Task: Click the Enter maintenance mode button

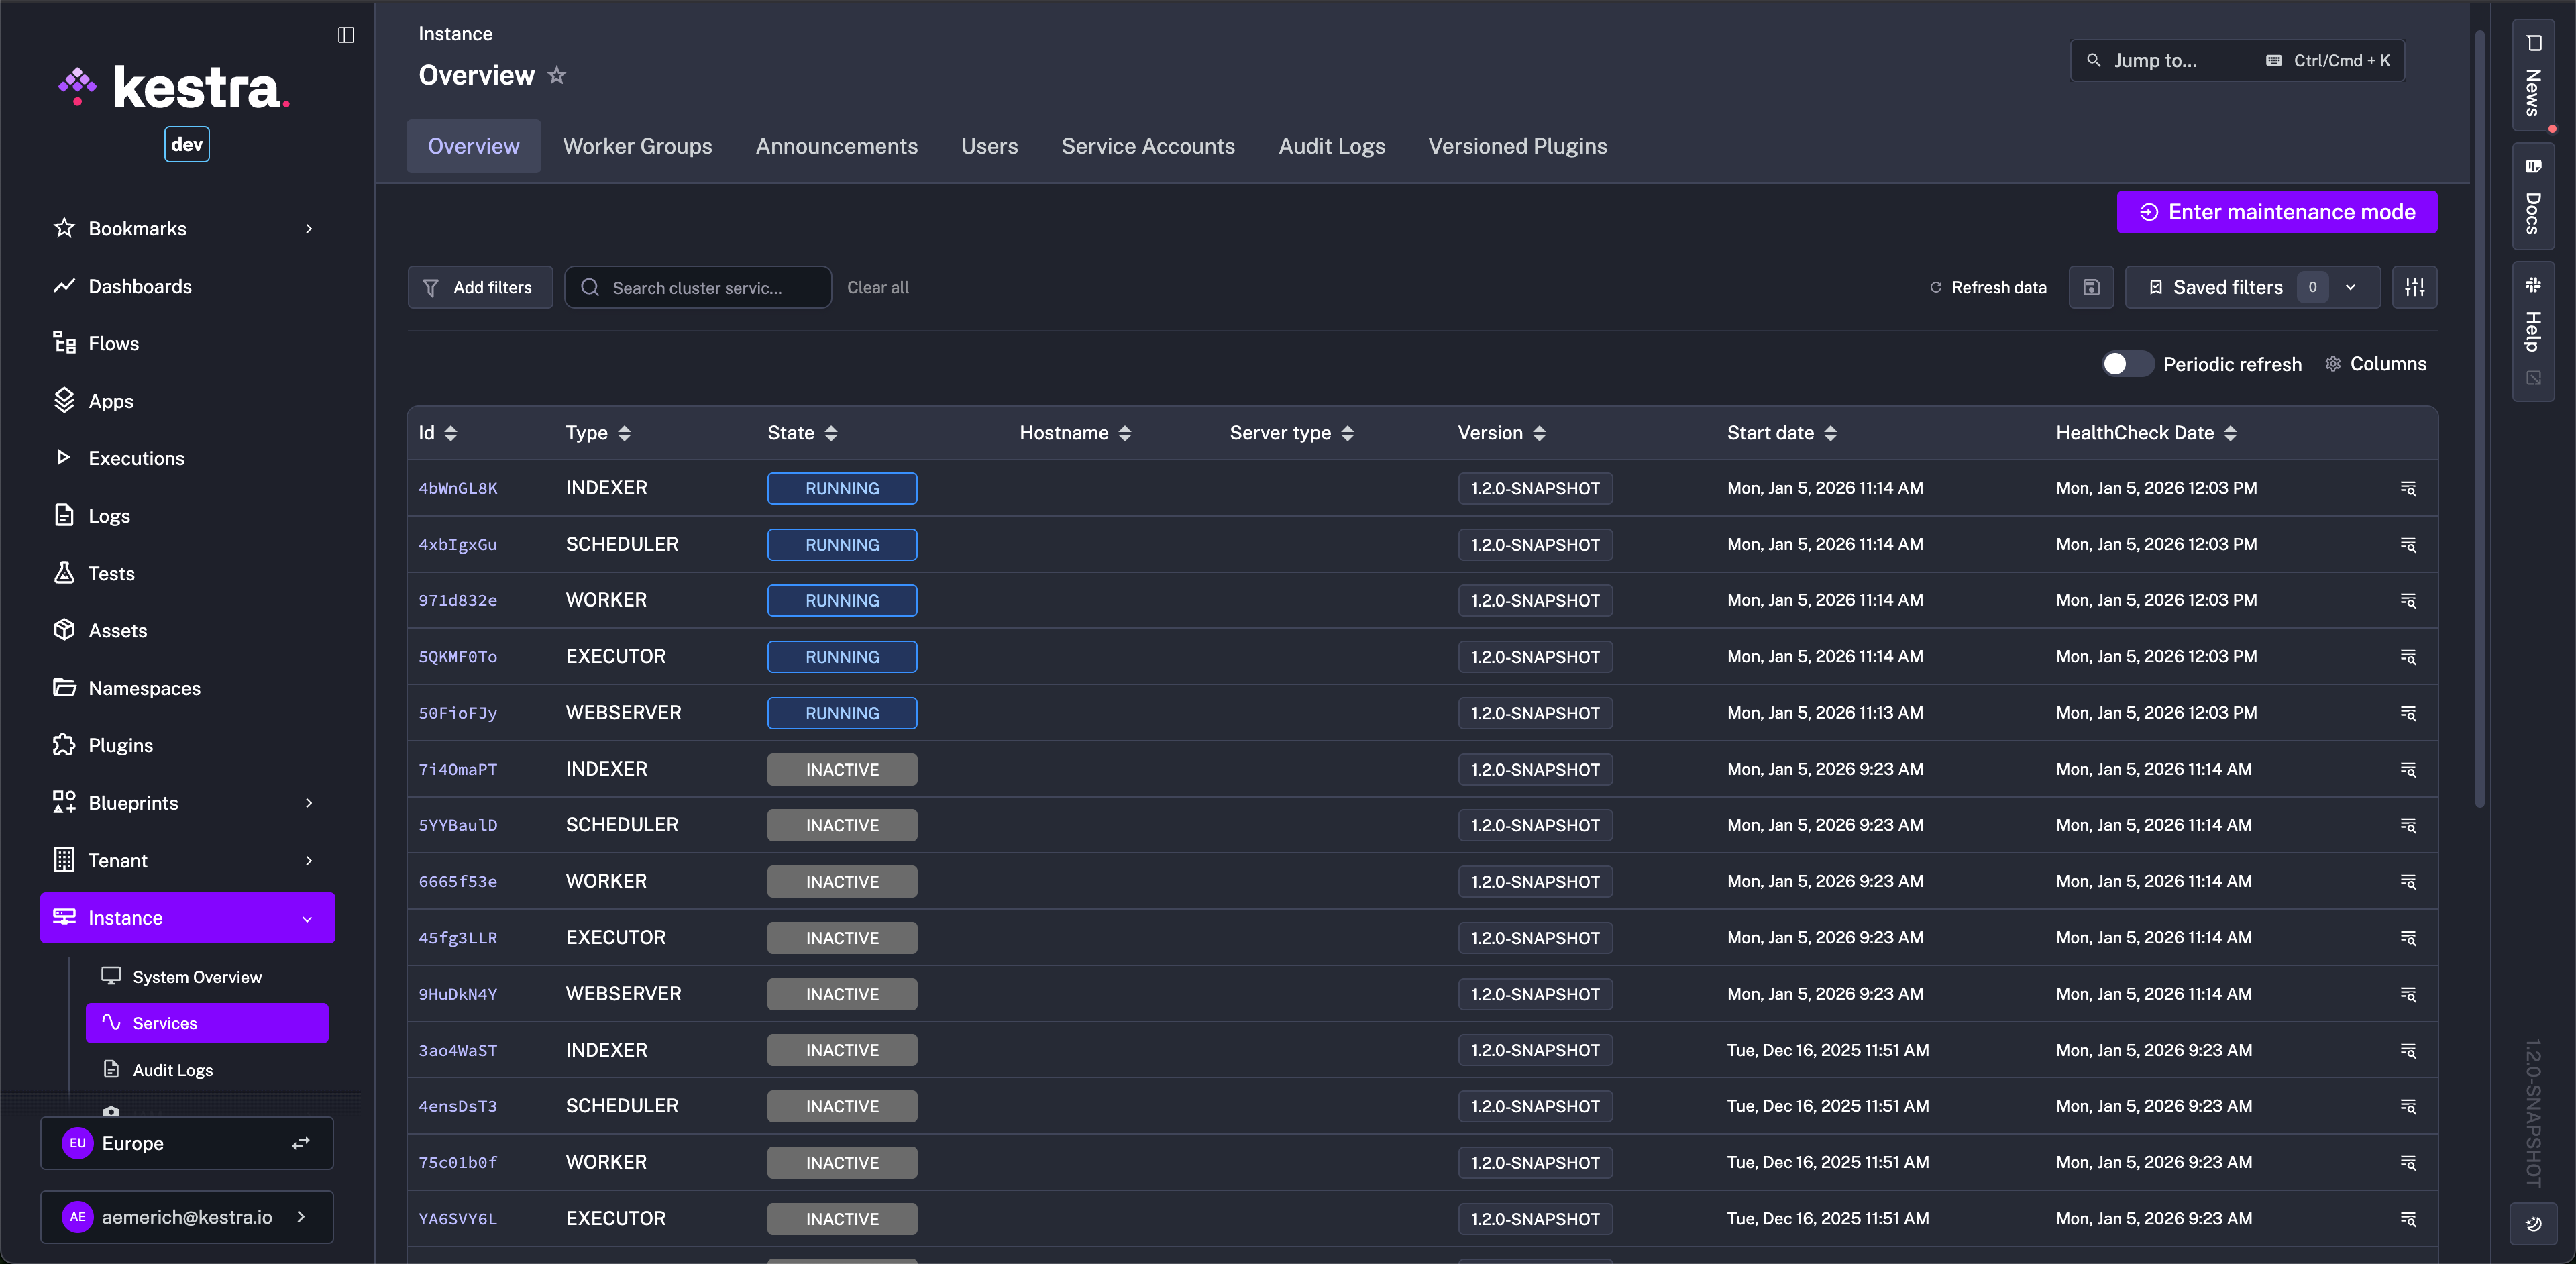Action: pos(2276,212)
